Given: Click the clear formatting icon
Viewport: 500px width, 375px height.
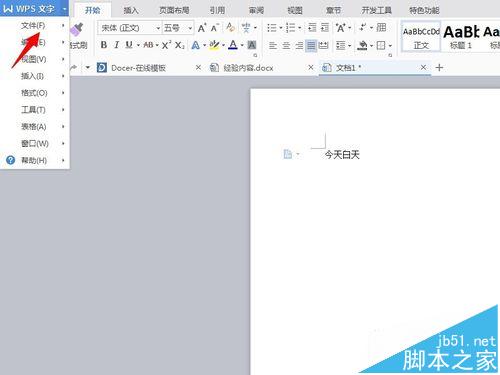Looking at the screenshot, I should click(x=230, y=27).
